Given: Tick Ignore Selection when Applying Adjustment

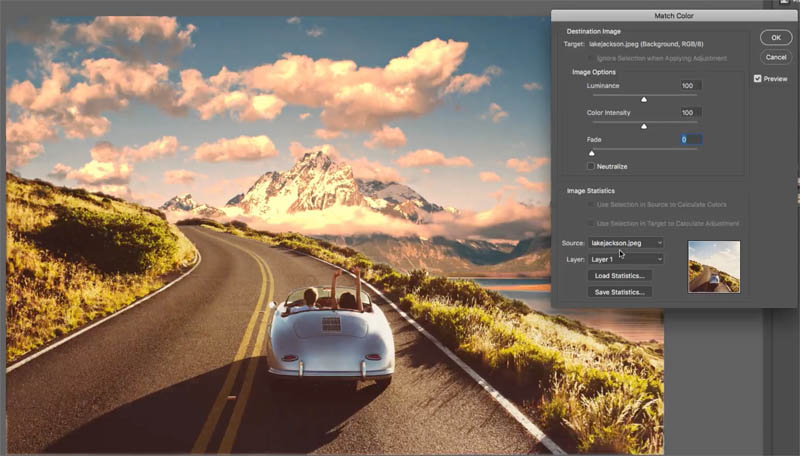Looking at the screenshot, I should (591, 58).
